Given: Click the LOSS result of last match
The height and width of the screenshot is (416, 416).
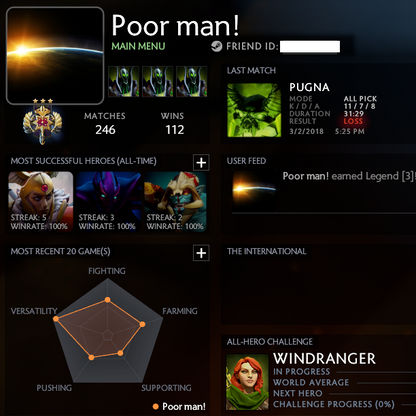Looking at the screenshot, I should (x=353, y=121).
